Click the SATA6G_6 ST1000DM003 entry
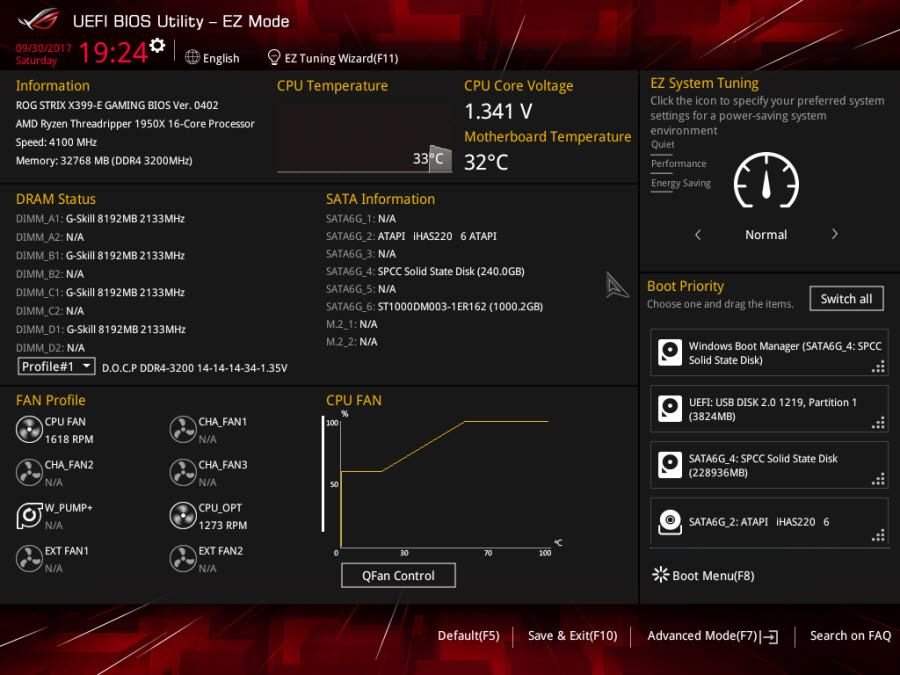The image size is (900, 675). click(435, 307)
